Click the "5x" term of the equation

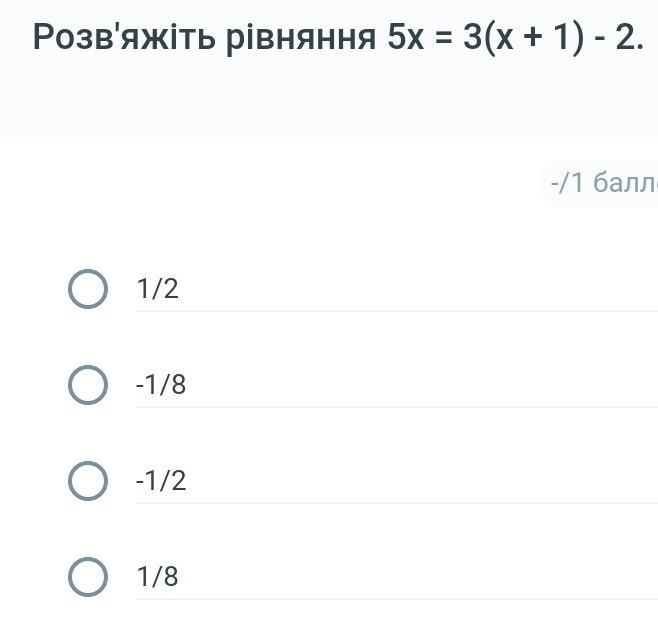point(405,38)
